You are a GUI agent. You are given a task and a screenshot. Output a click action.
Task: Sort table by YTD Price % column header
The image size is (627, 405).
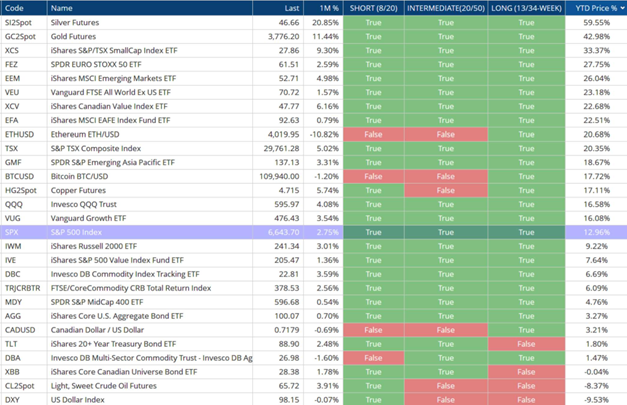pyautogui.click(x=589, y=8)
